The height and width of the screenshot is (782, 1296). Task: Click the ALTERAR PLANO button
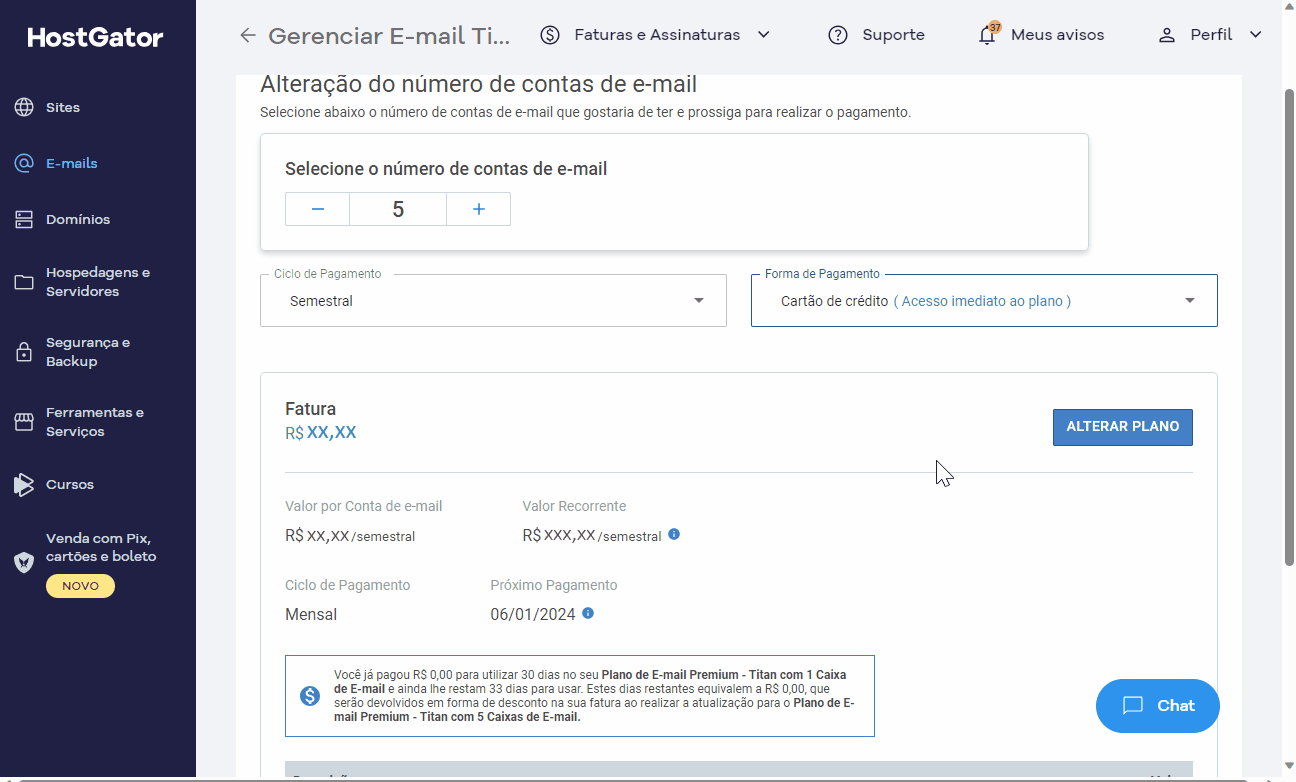coord(1122,427)
